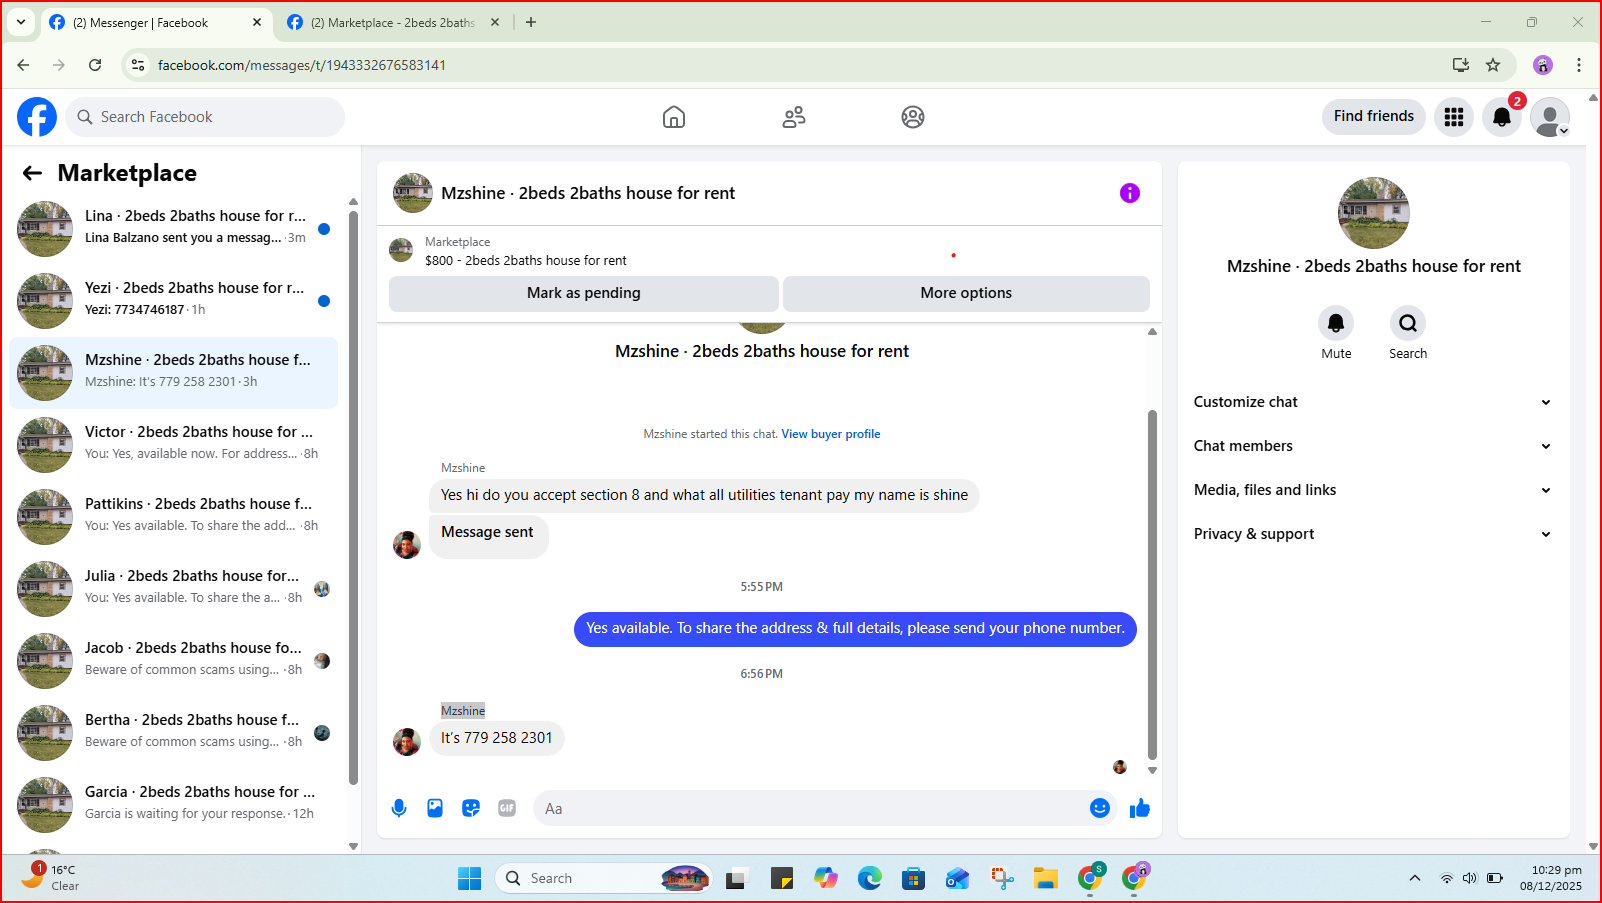This screenshot has width=1602, height=903.
Task: Expand Chat members section
Action: (1373, 446)
